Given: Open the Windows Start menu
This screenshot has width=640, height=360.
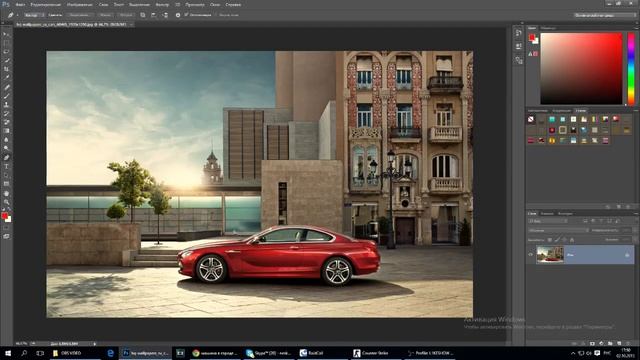Looking at the screenshot, I should 8,353.
